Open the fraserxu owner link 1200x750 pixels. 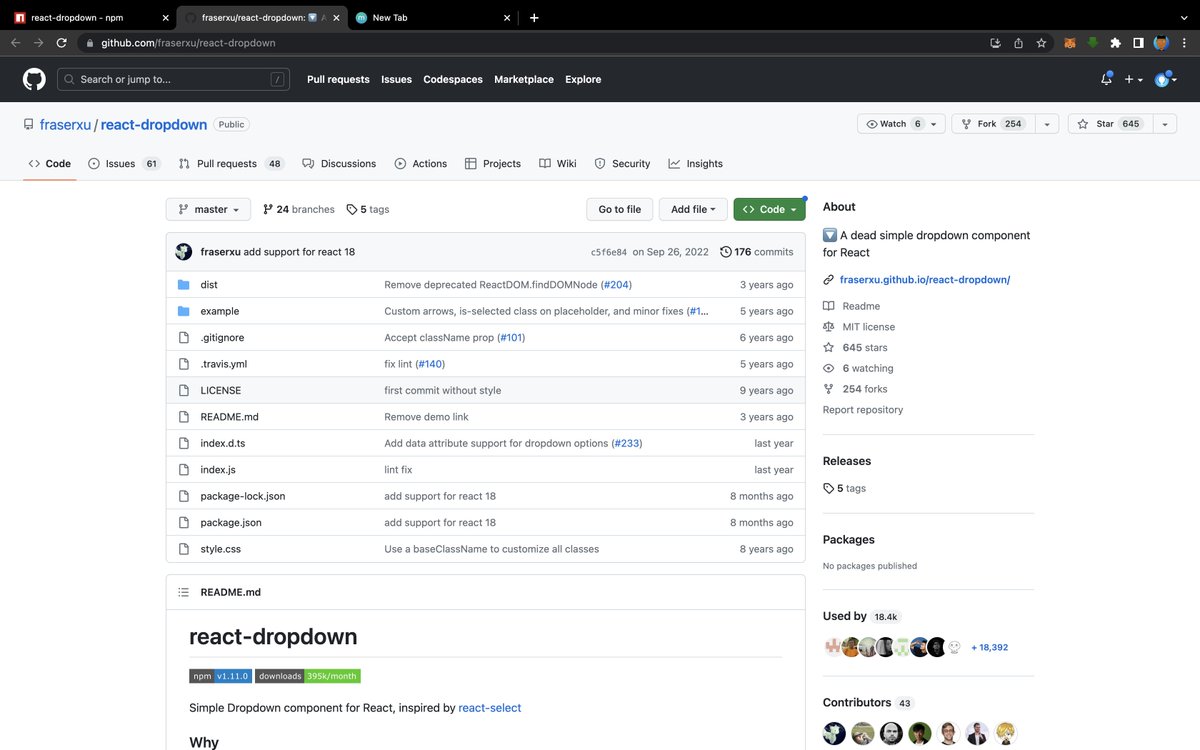(65, 125)
